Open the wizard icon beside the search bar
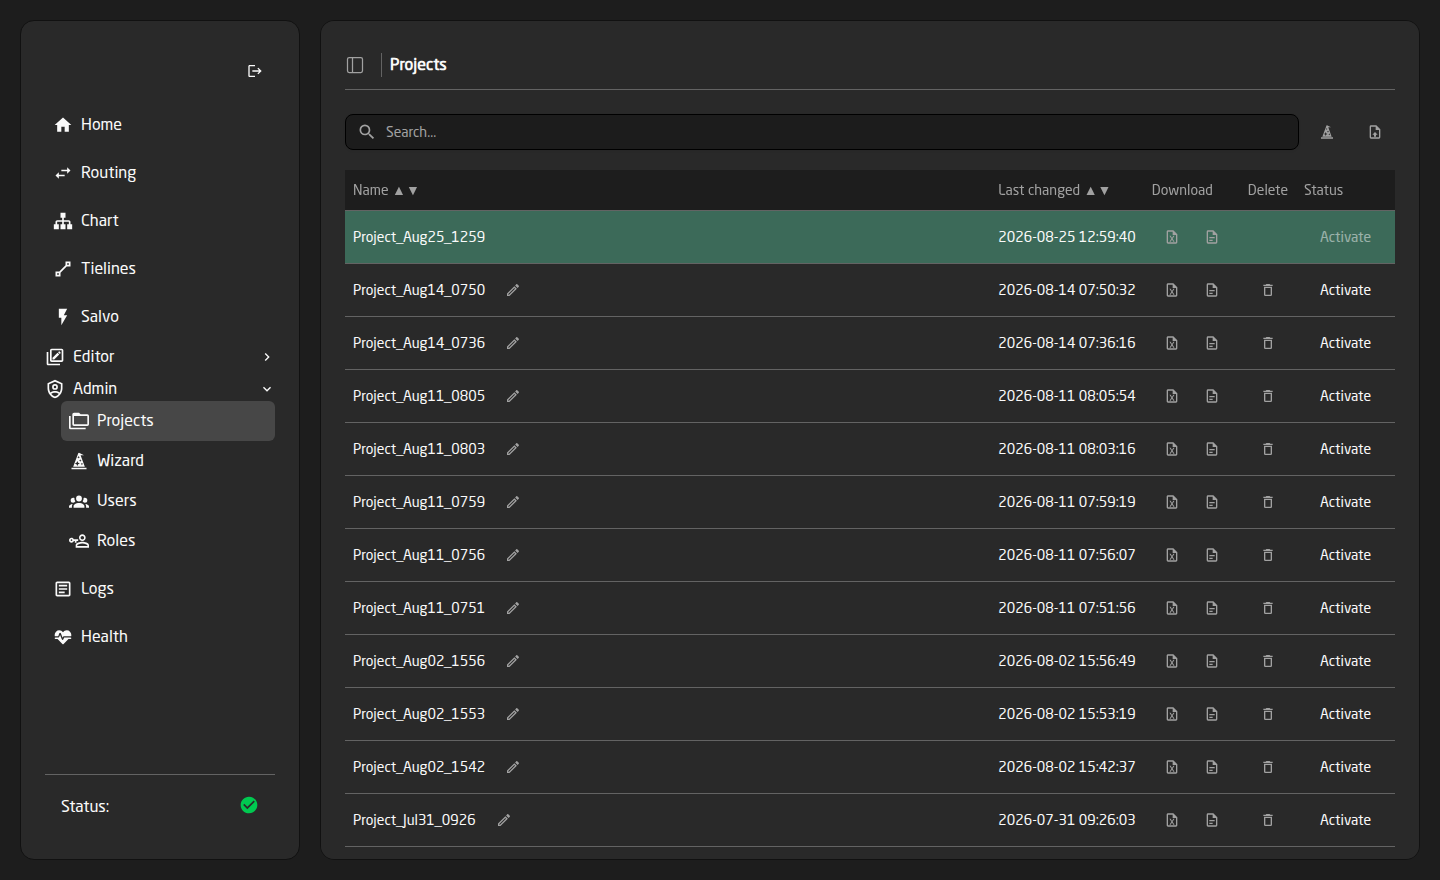1440x880 pixels. (1327, 132)
